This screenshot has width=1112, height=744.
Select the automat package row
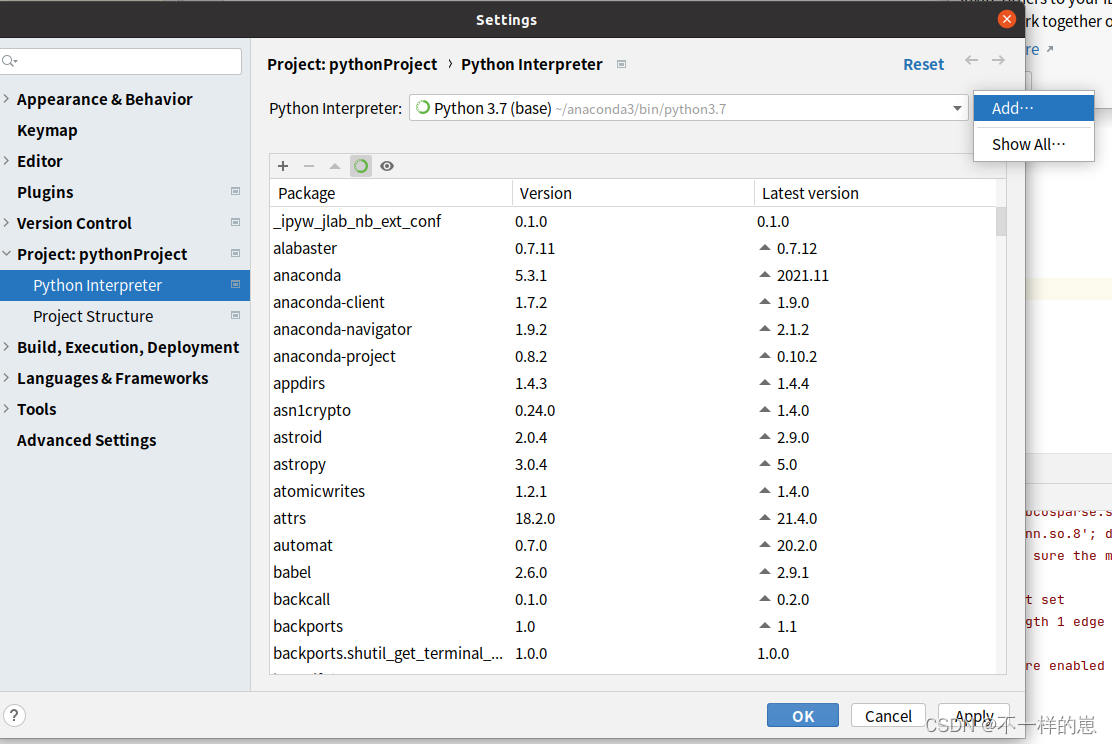coord(633,545)
